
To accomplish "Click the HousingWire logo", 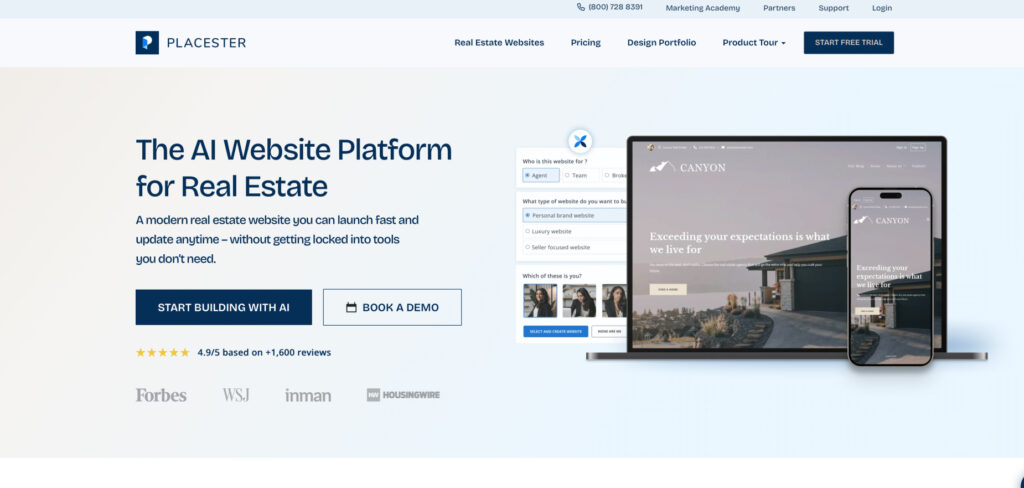I will pos(403,395).
